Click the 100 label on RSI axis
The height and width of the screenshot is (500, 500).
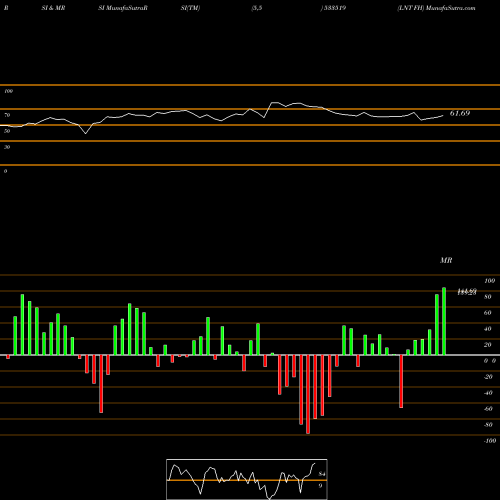click(8, 91)
